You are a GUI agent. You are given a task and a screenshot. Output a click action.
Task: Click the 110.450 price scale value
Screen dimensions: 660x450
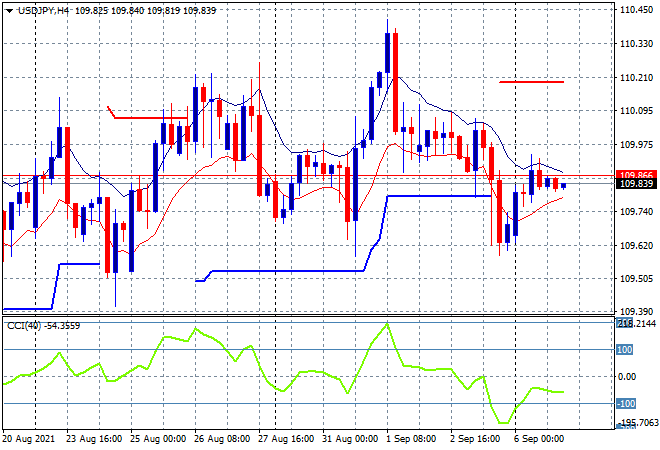click(636, 10)
